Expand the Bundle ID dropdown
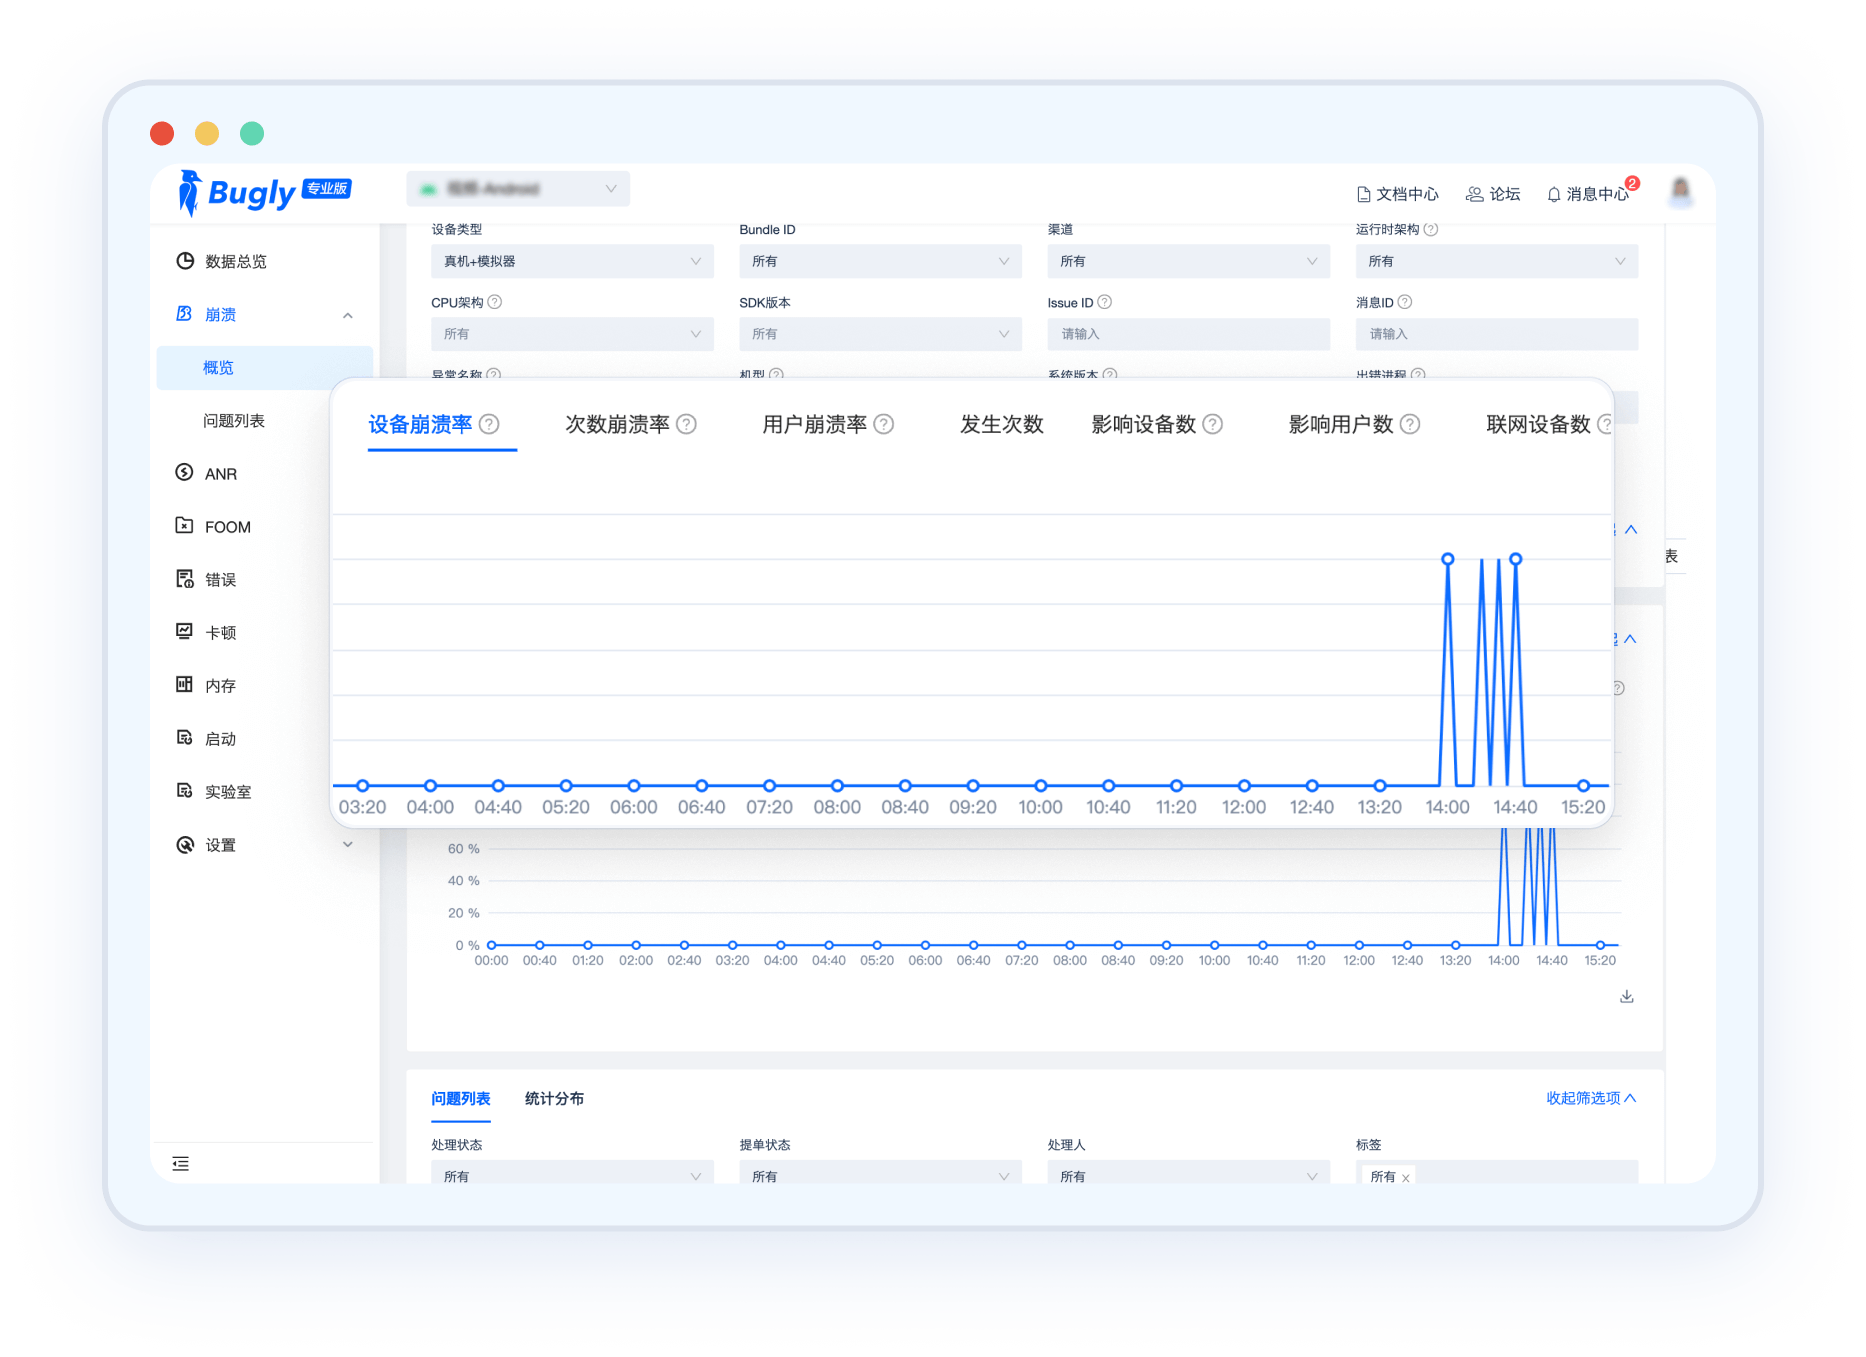Viewport: 1866px width, 1357px height. (x=880, y=261)
